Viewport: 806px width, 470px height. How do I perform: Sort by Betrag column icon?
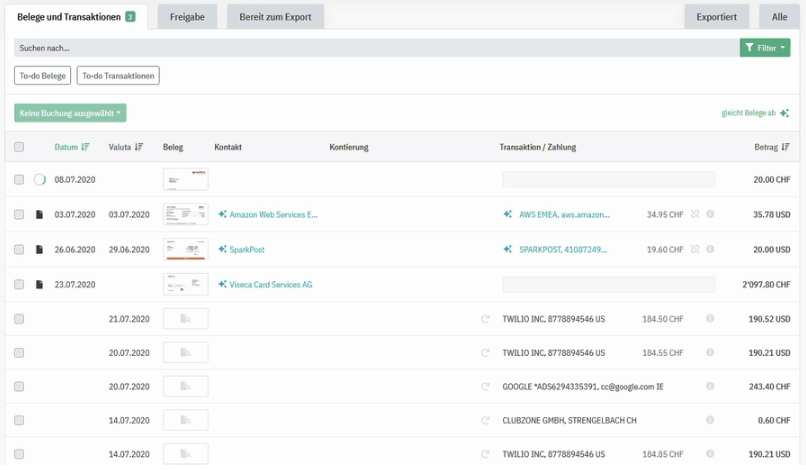[x=785, y=147]
